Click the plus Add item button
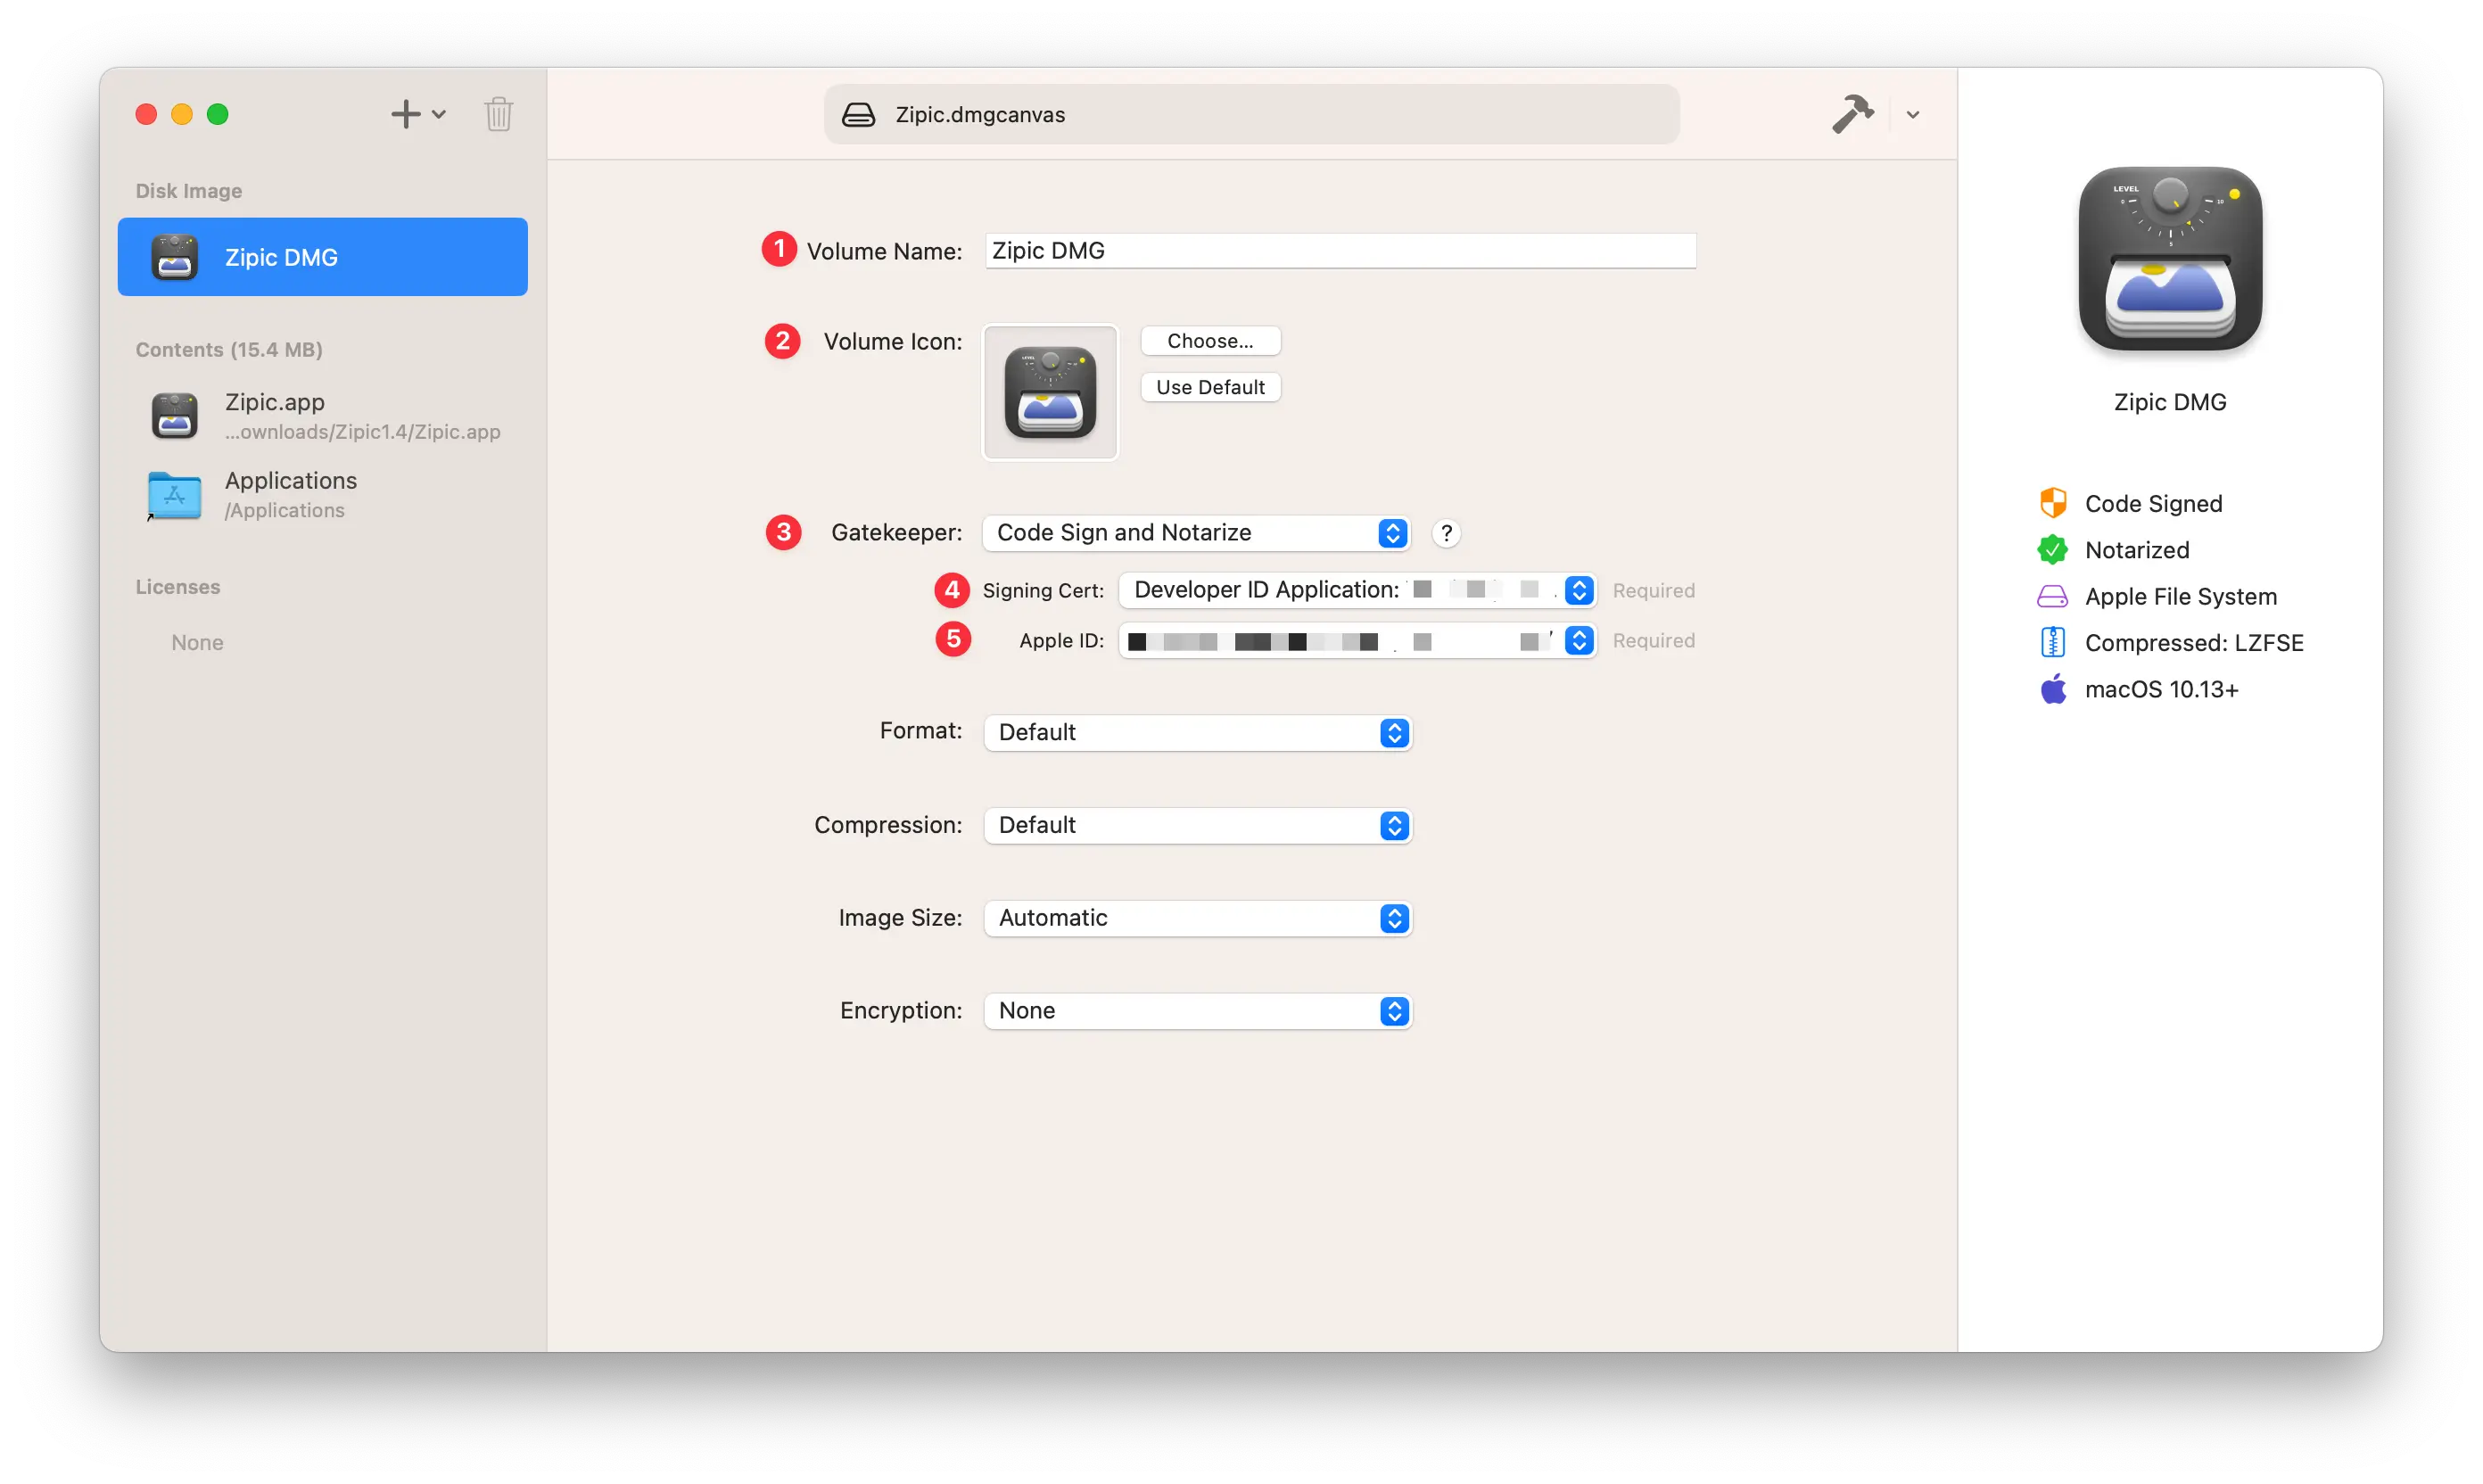 (405, 114)
